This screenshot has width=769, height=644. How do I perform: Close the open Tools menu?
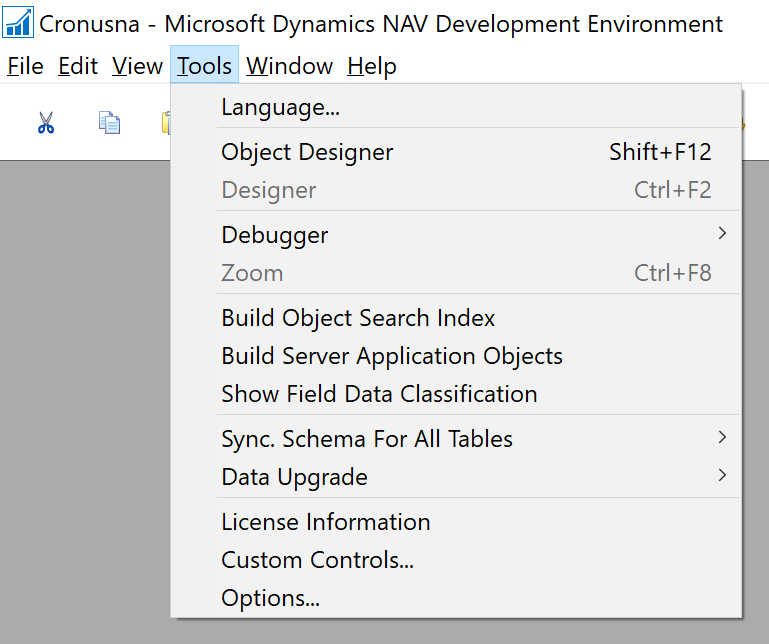click(x=205, y=65)
